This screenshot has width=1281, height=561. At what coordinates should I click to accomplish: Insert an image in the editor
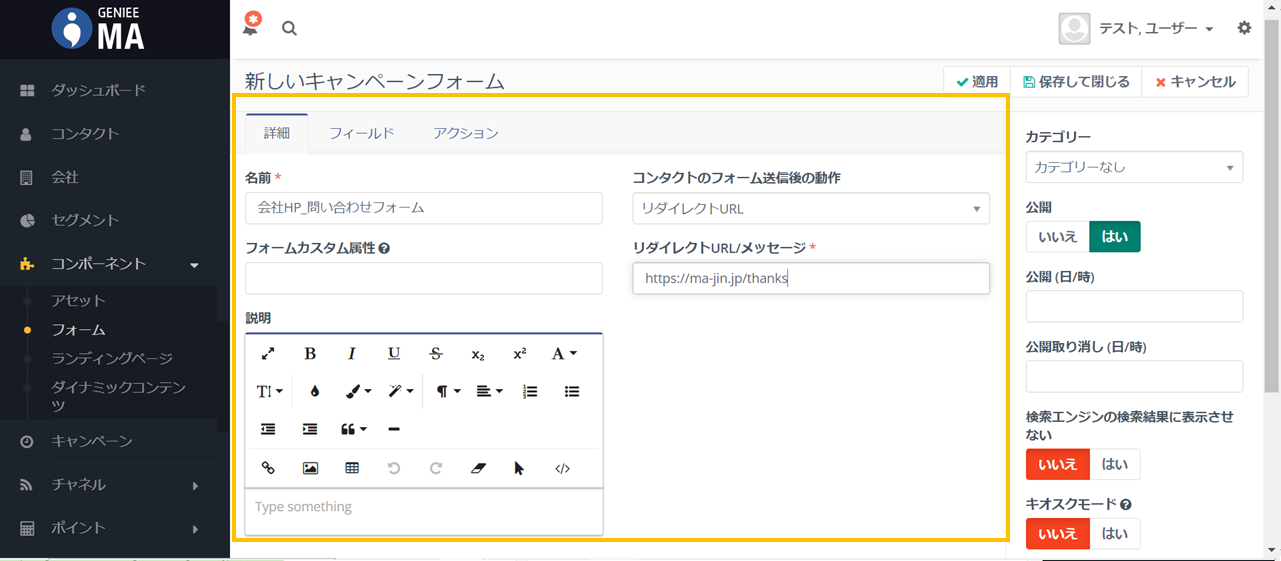point(310,468)
